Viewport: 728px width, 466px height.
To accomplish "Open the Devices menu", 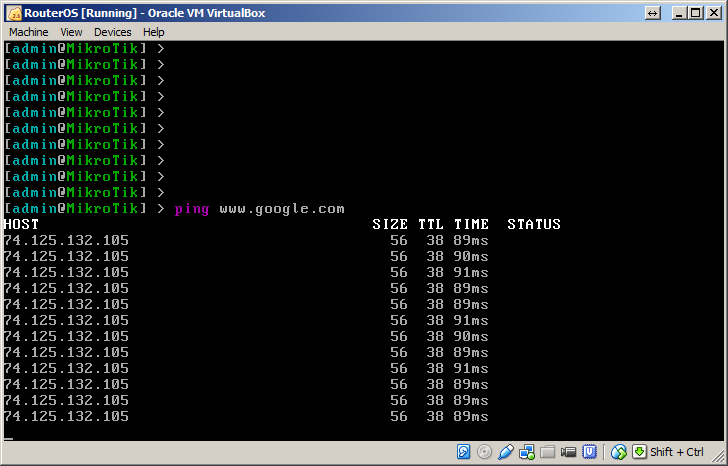I will (112, 32).
